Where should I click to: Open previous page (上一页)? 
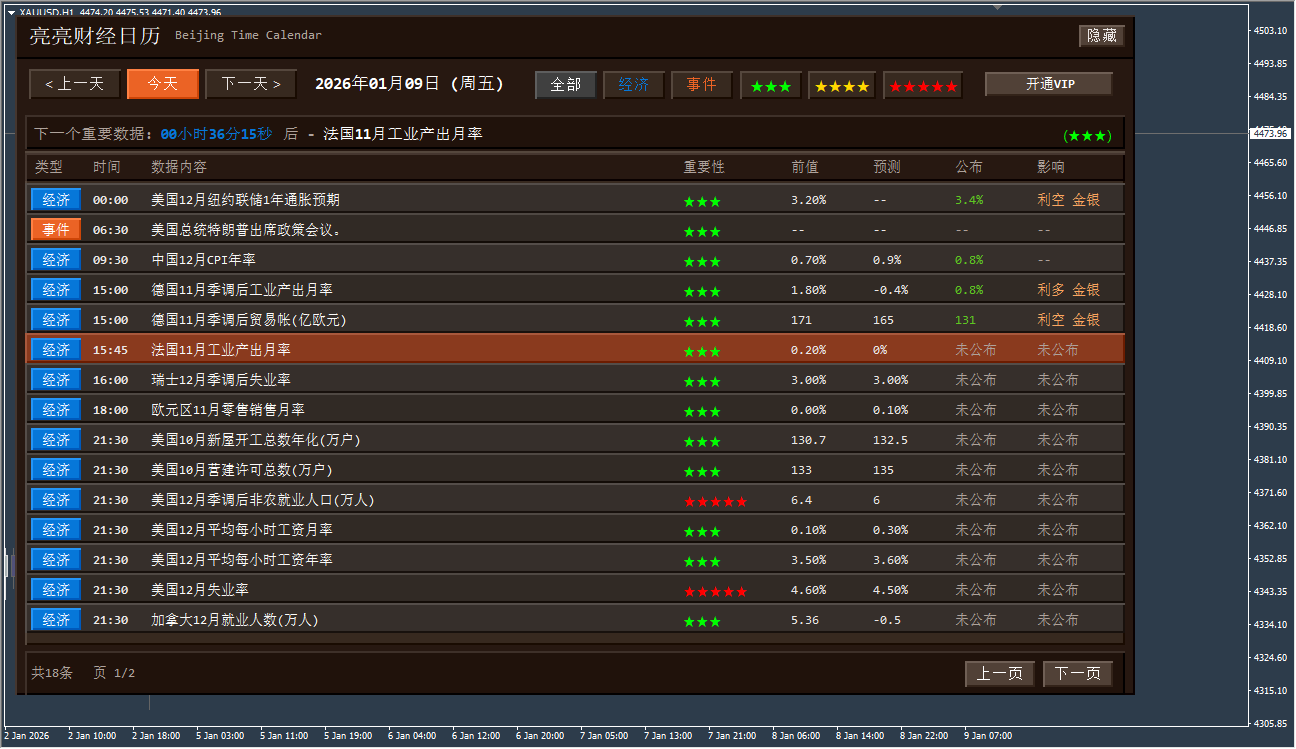coord(999,674)
